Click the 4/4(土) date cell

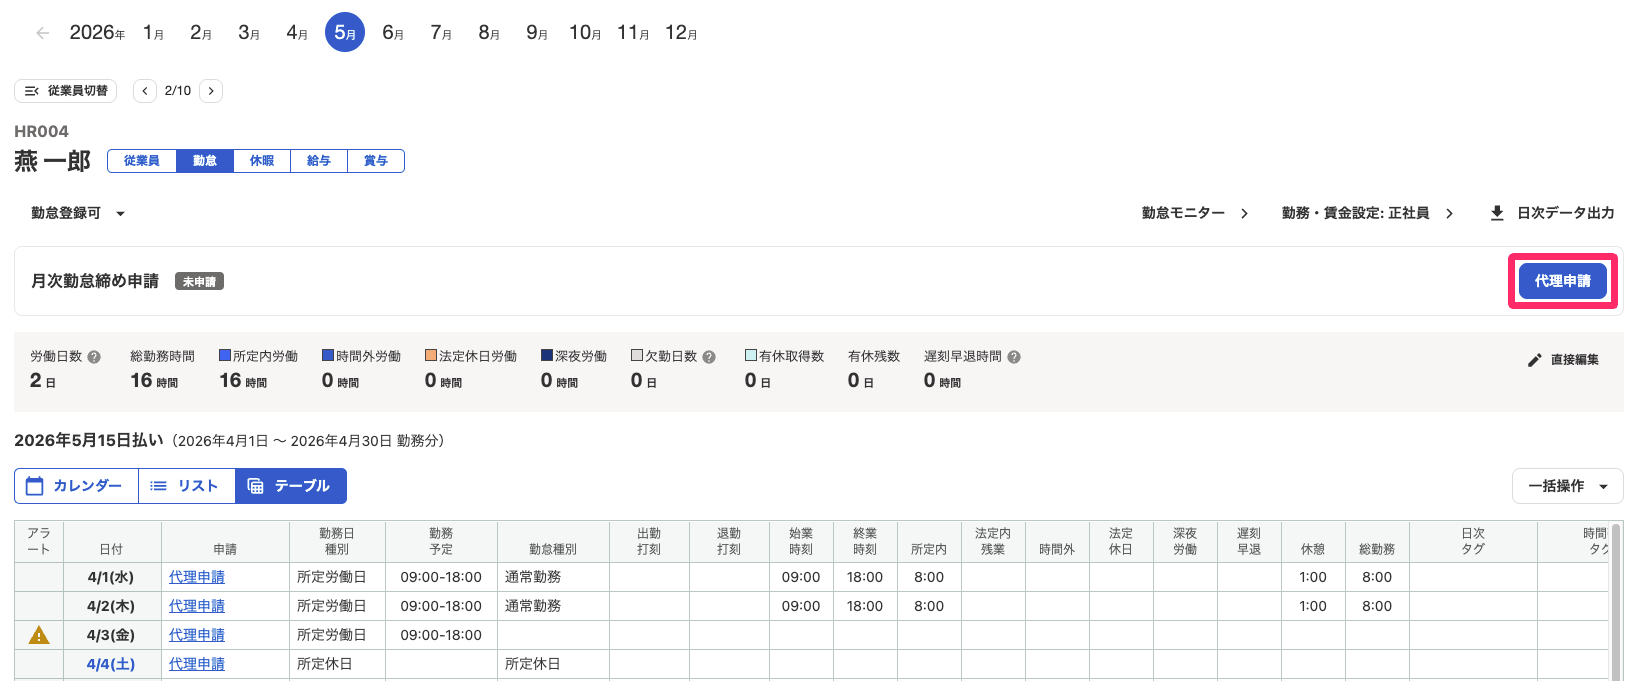pos(111,664)
